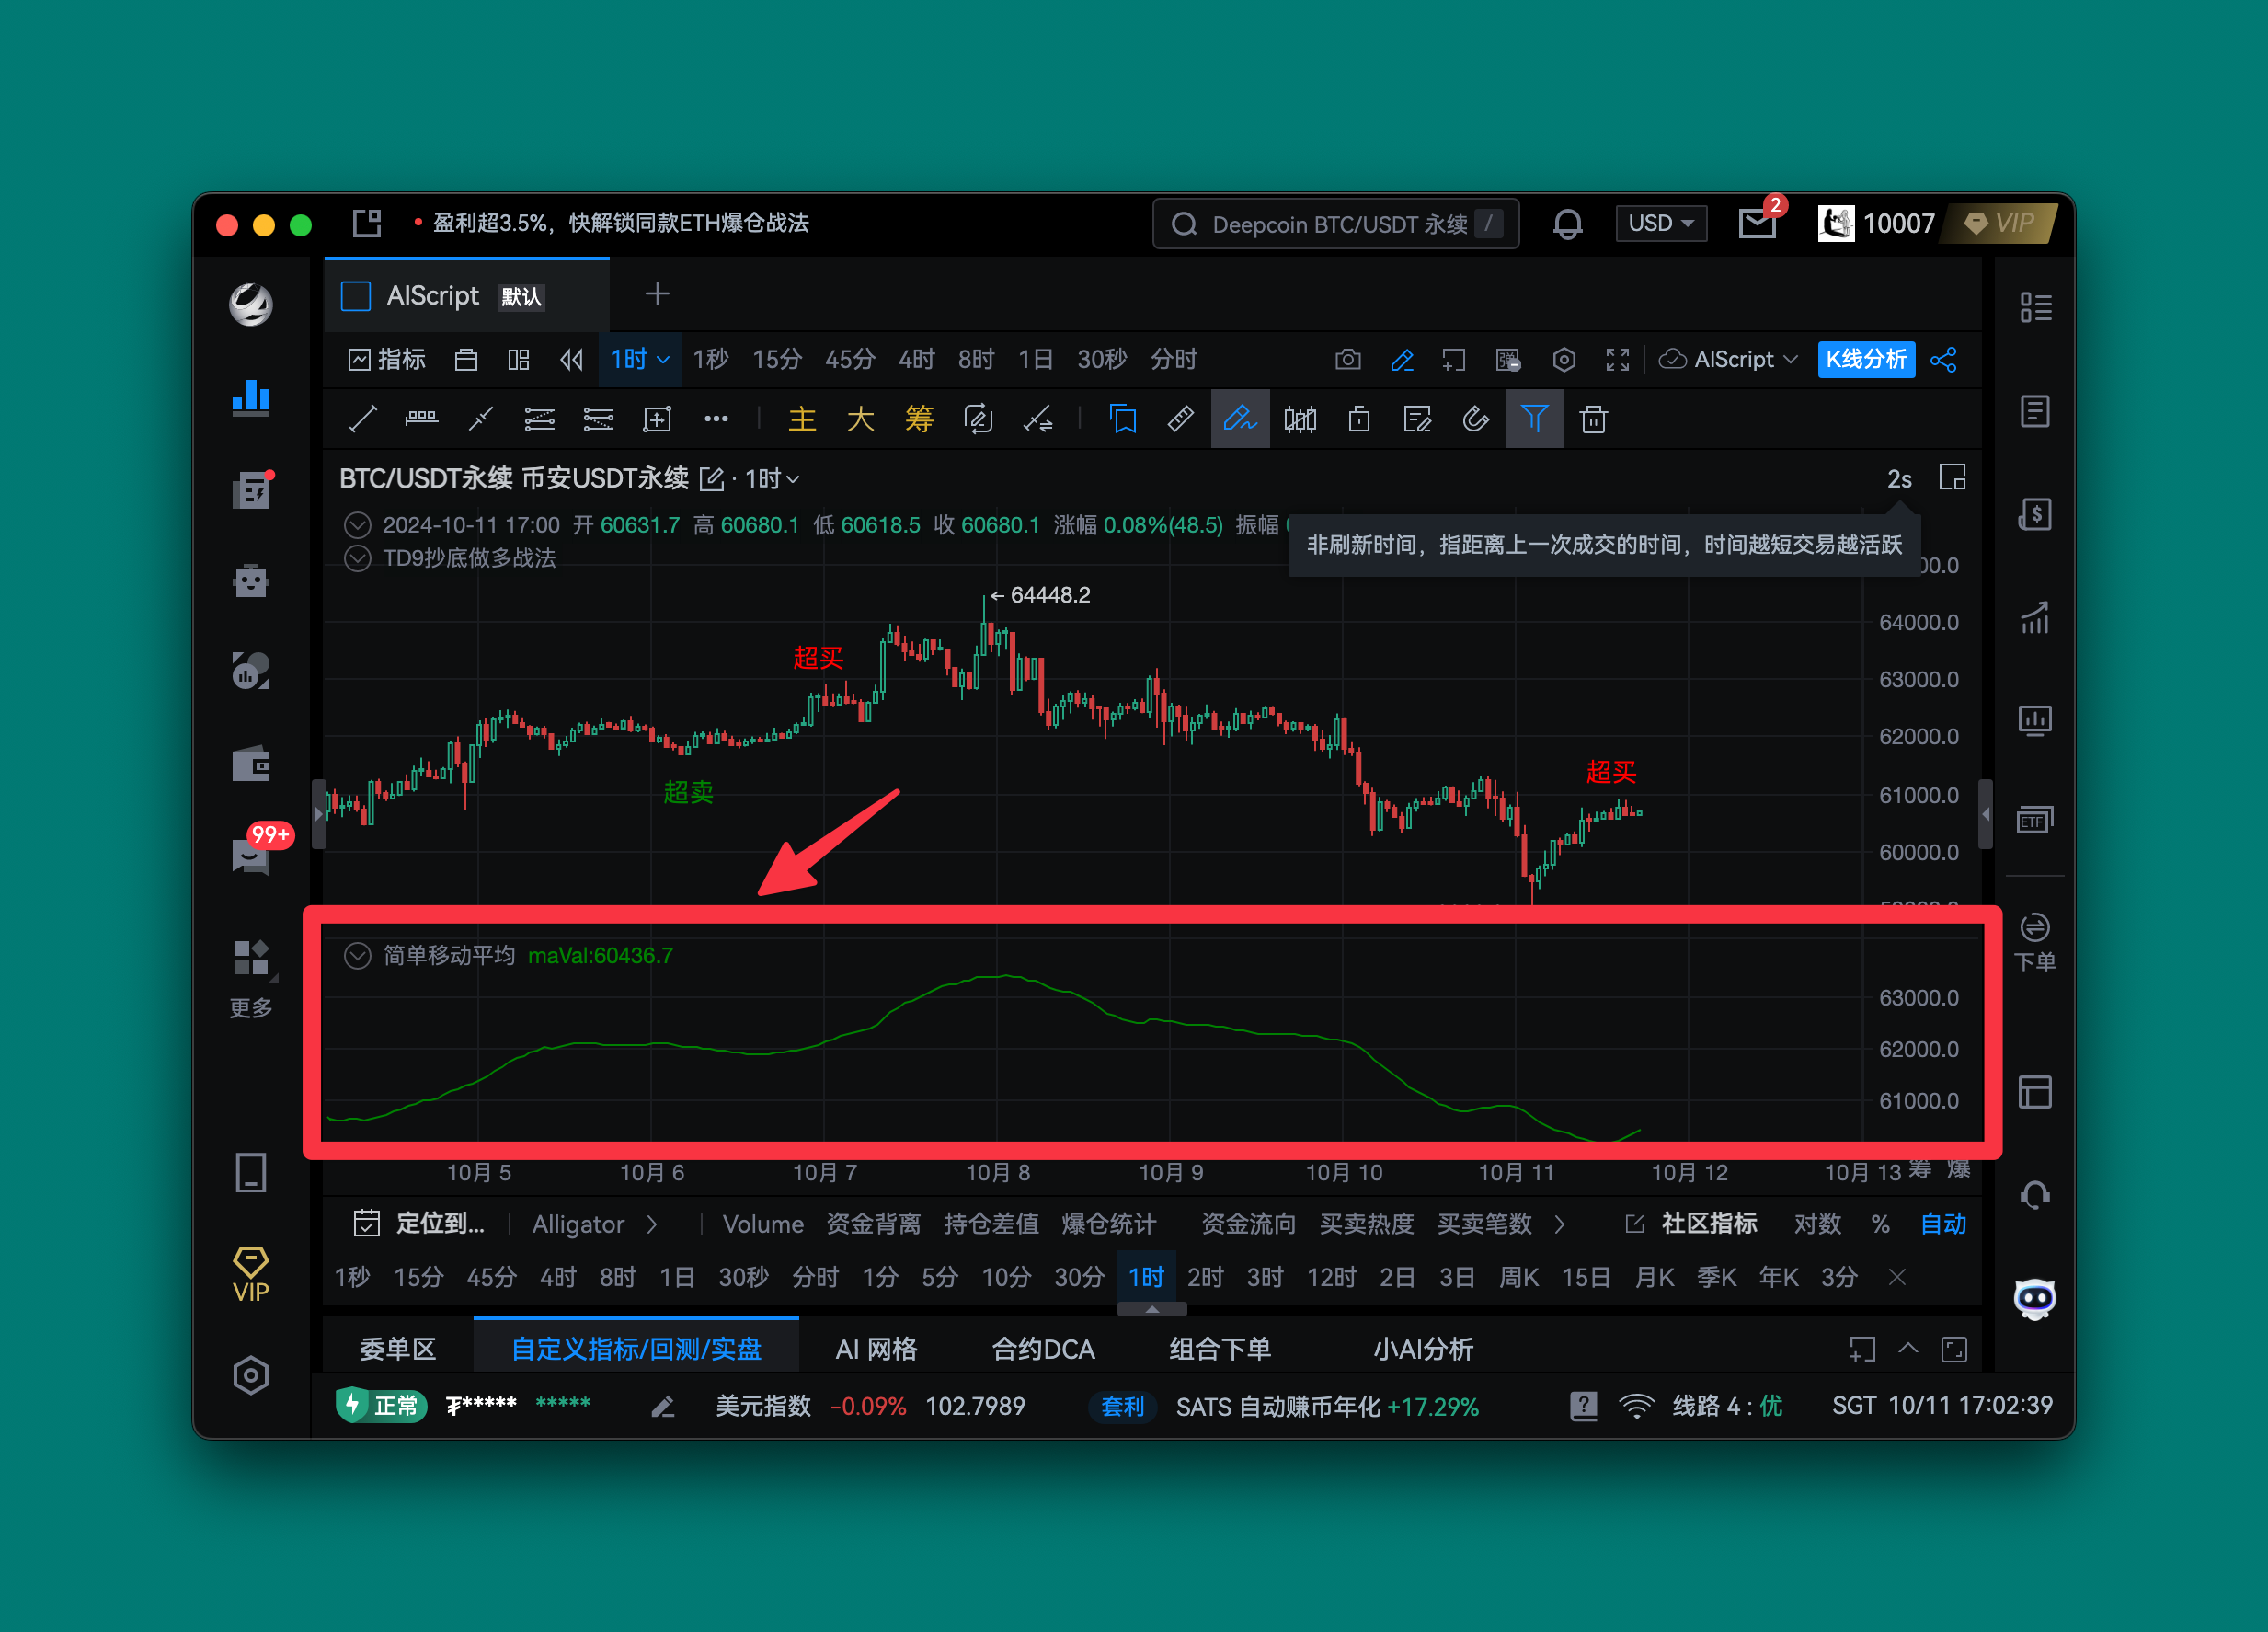Switch to the 委单区 tab

tap(398, 1349)
